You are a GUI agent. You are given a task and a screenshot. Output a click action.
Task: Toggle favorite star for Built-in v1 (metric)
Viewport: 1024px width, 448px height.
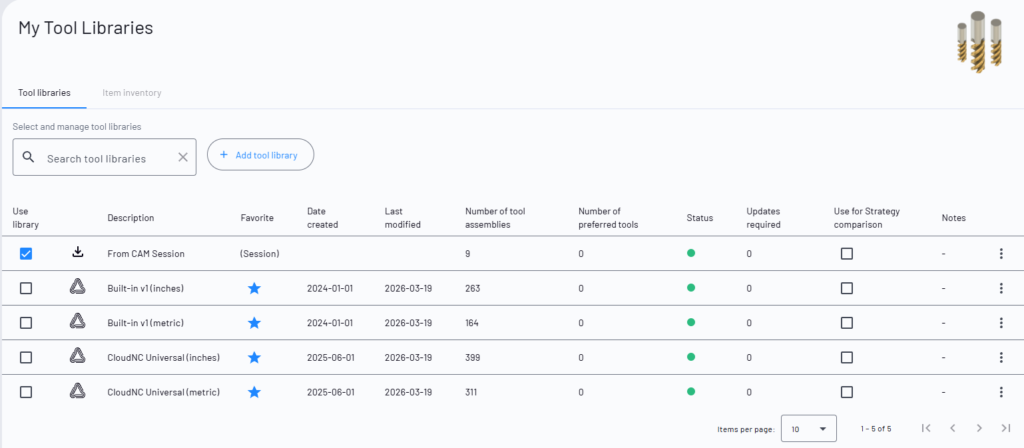tap(254, 323)
